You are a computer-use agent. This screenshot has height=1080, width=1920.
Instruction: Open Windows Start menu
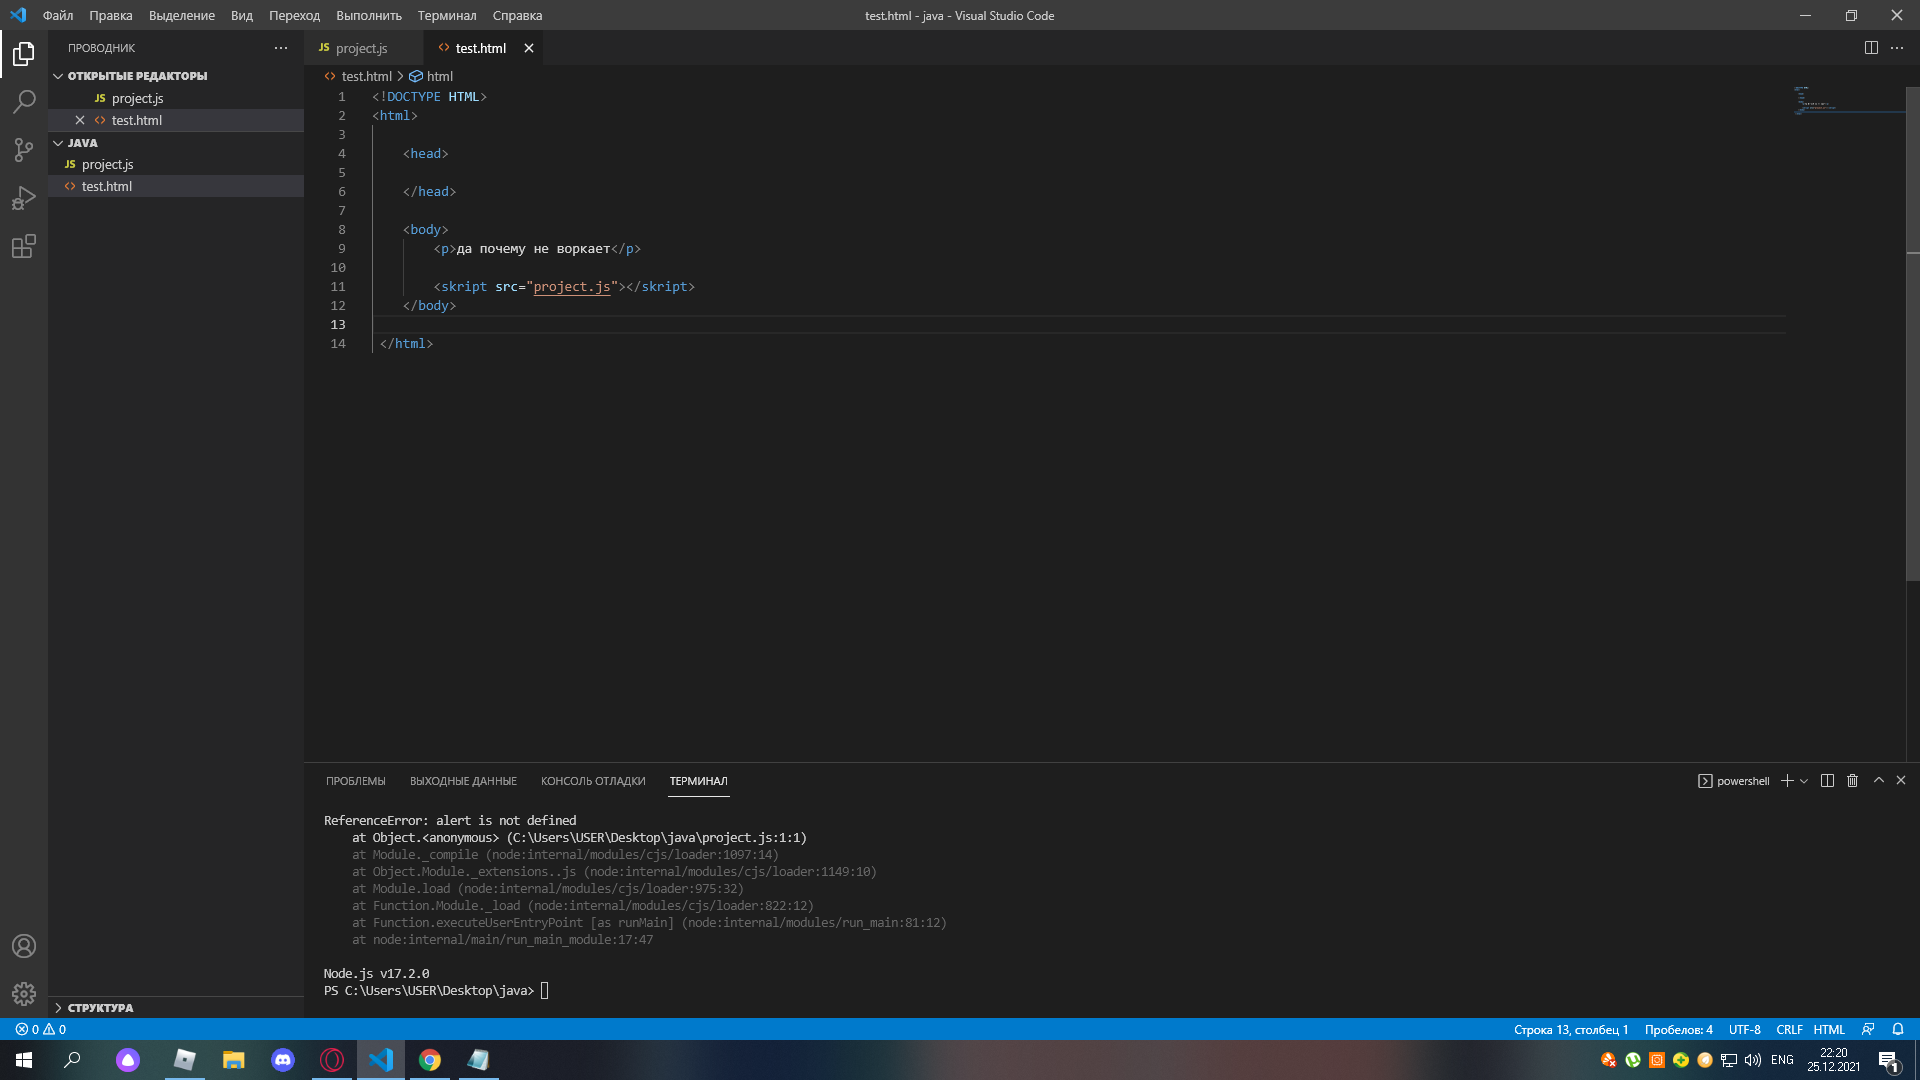point(24,1060)
